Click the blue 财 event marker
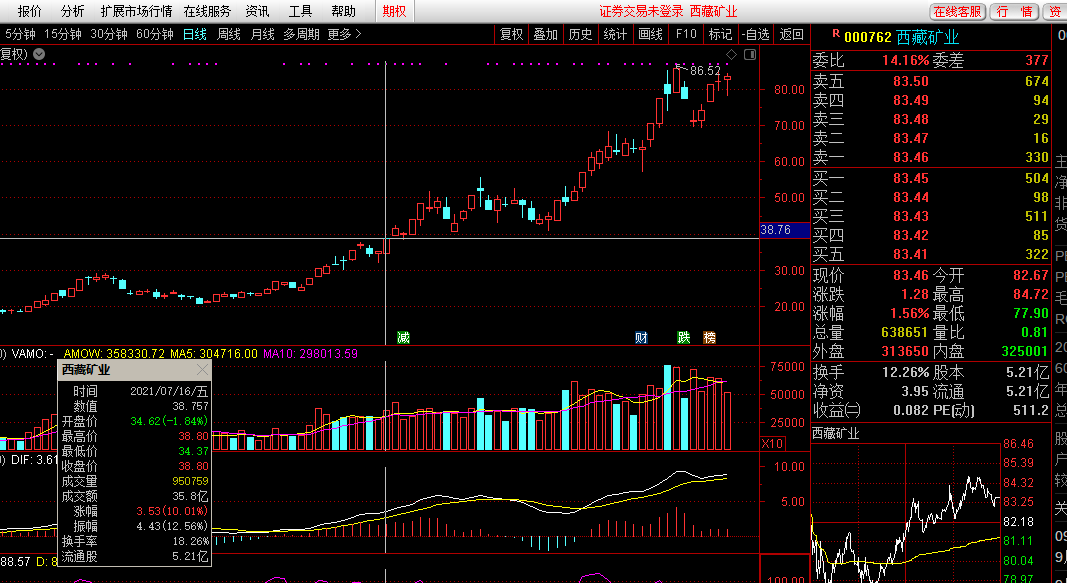 [641, 337]
